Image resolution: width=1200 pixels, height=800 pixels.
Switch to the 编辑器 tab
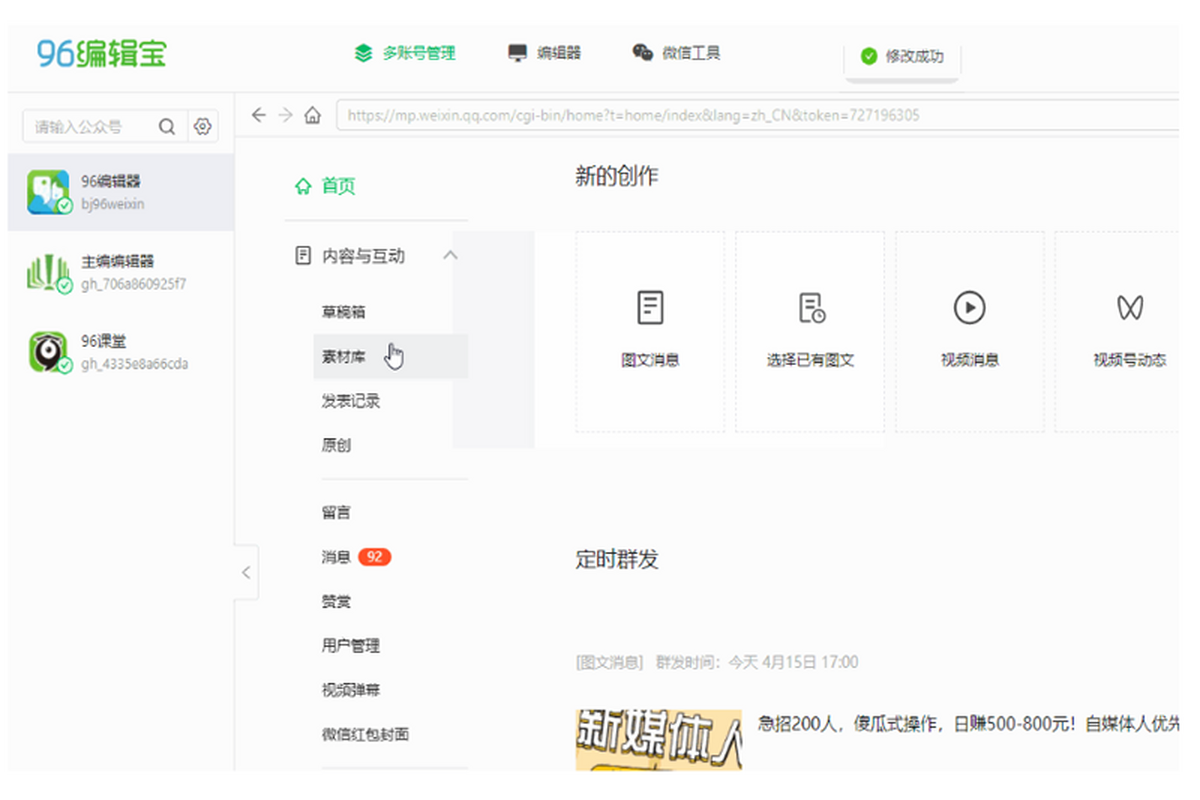pos(545,53)
